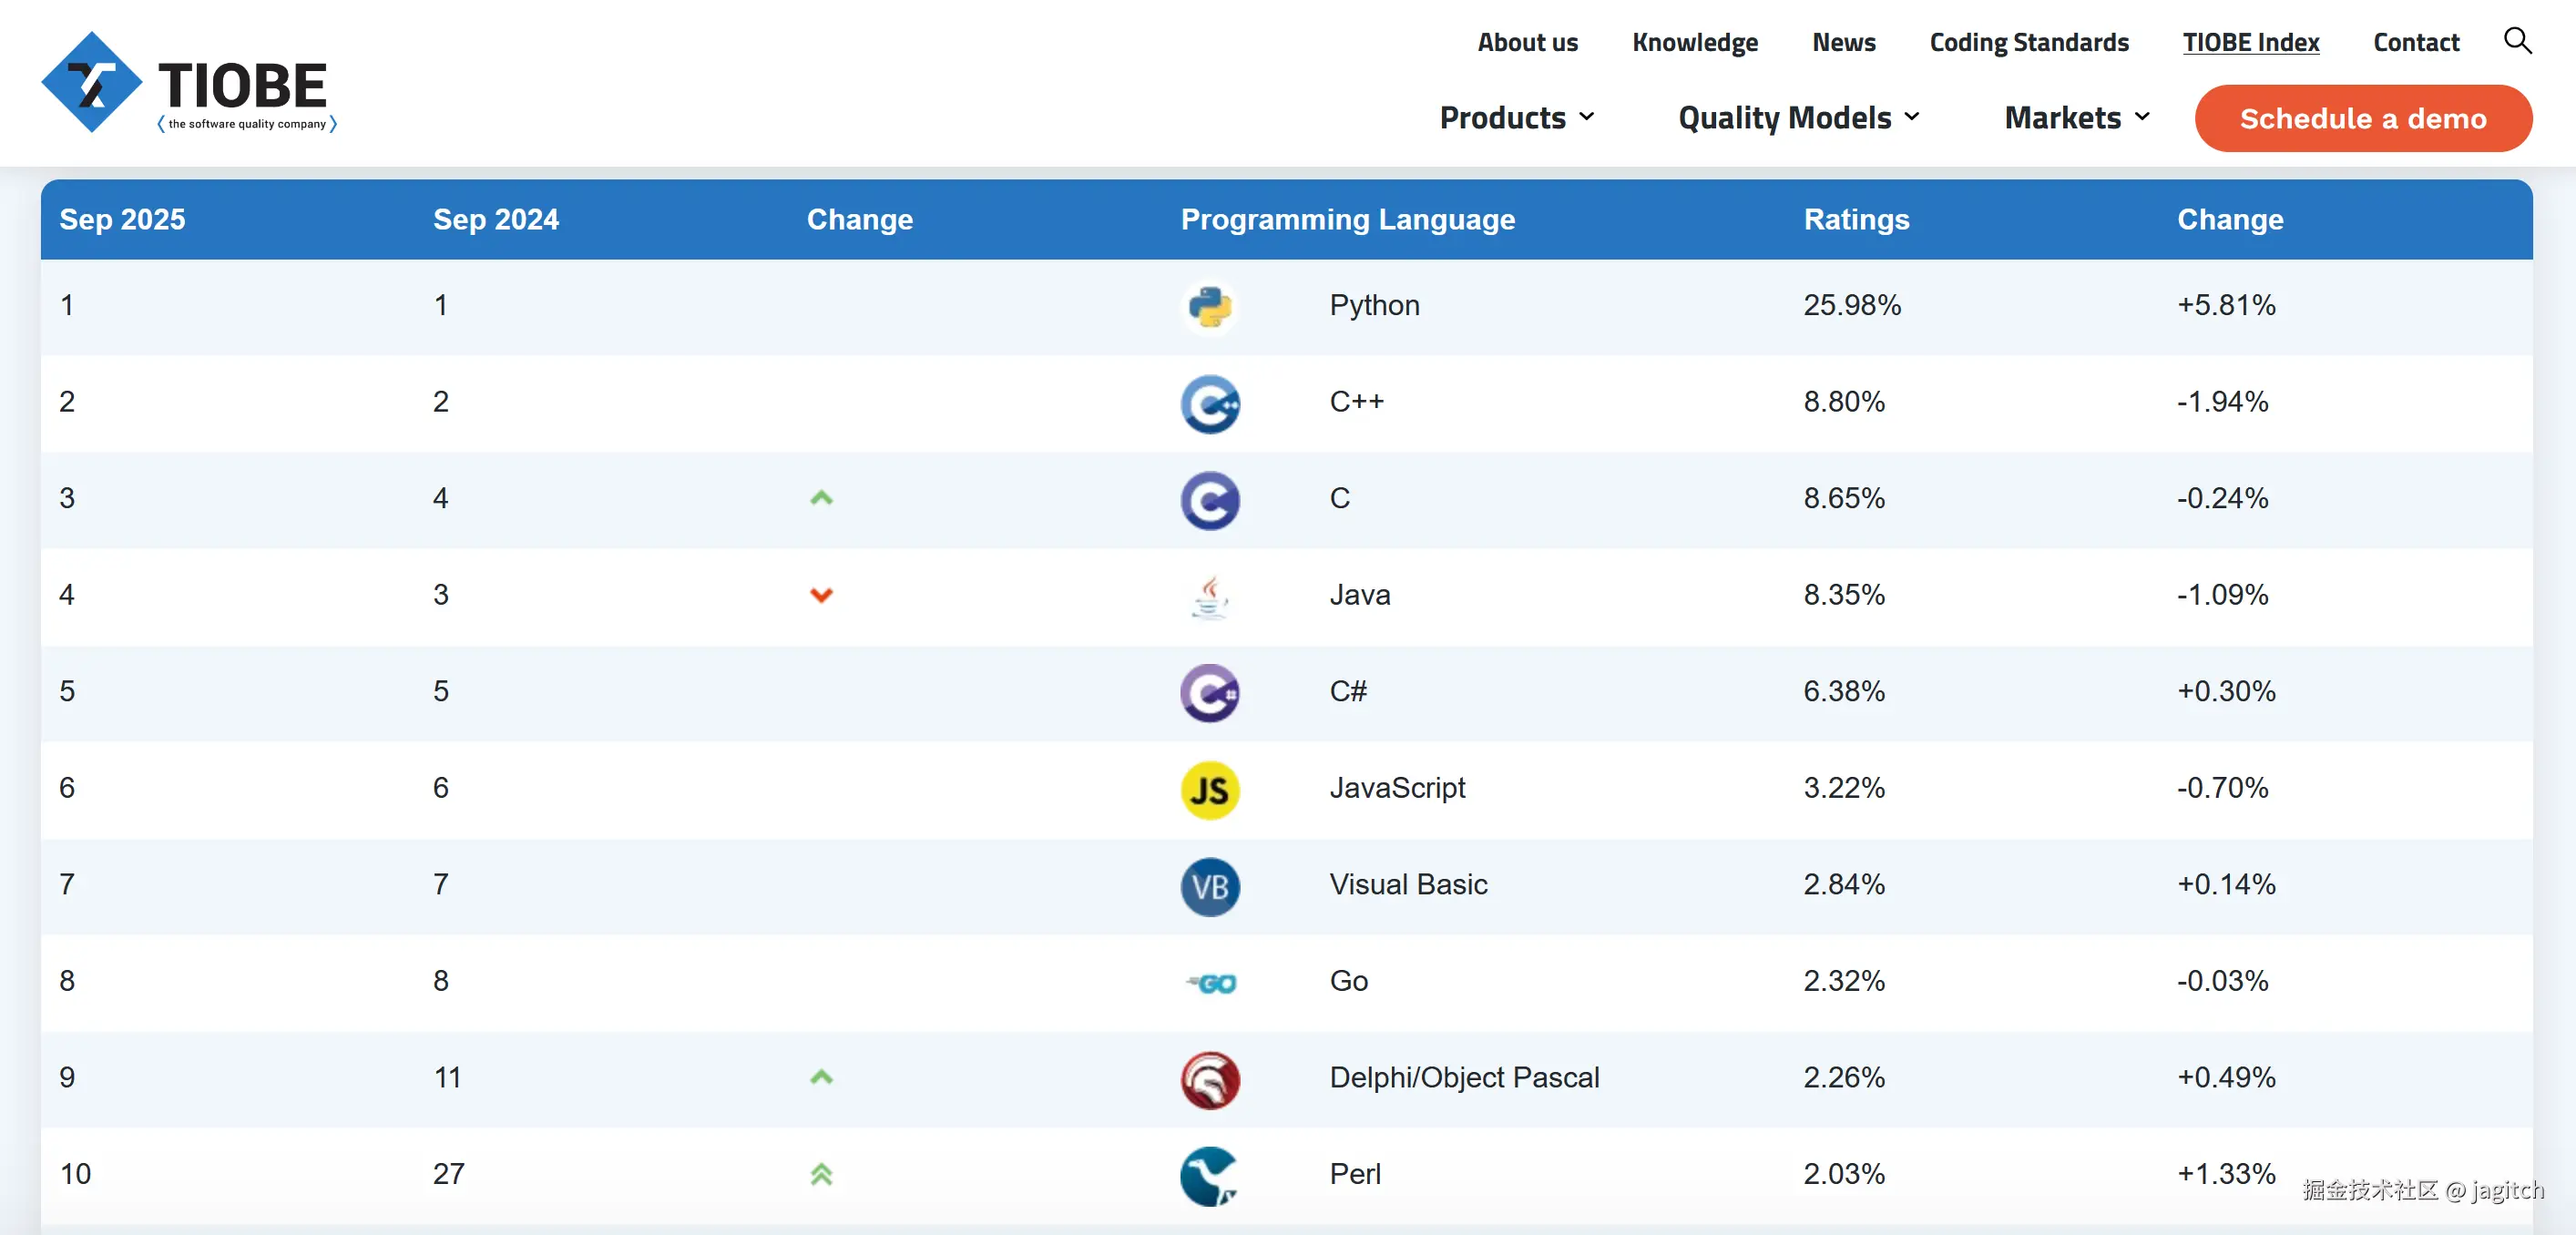Expand the Products dropdown menu
The image size is (2576, 1235).
[x=1516, y=118]
